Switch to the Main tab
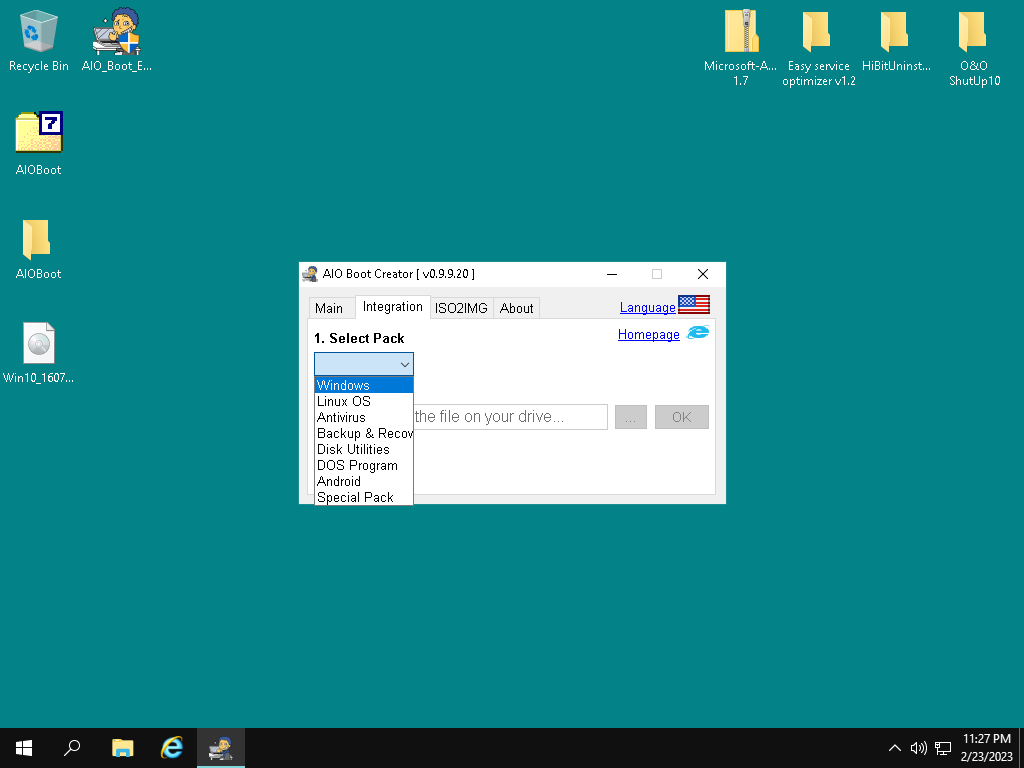1024x768 pixels. 329,308
